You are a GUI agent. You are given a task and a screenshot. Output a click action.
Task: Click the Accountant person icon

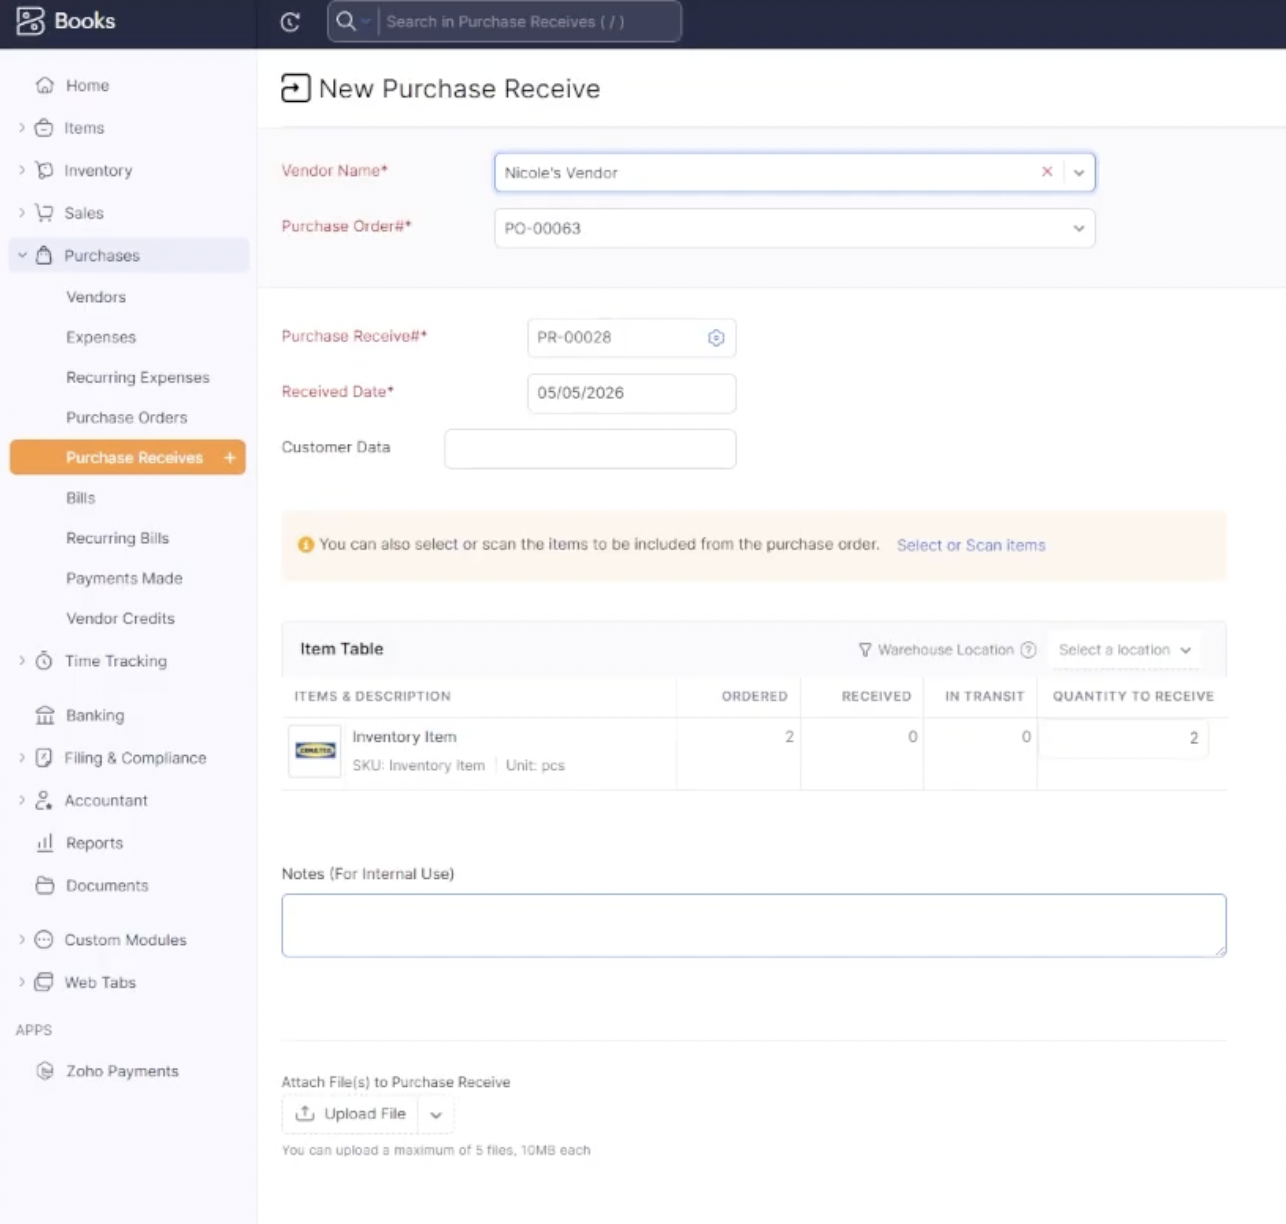(44, 800)
